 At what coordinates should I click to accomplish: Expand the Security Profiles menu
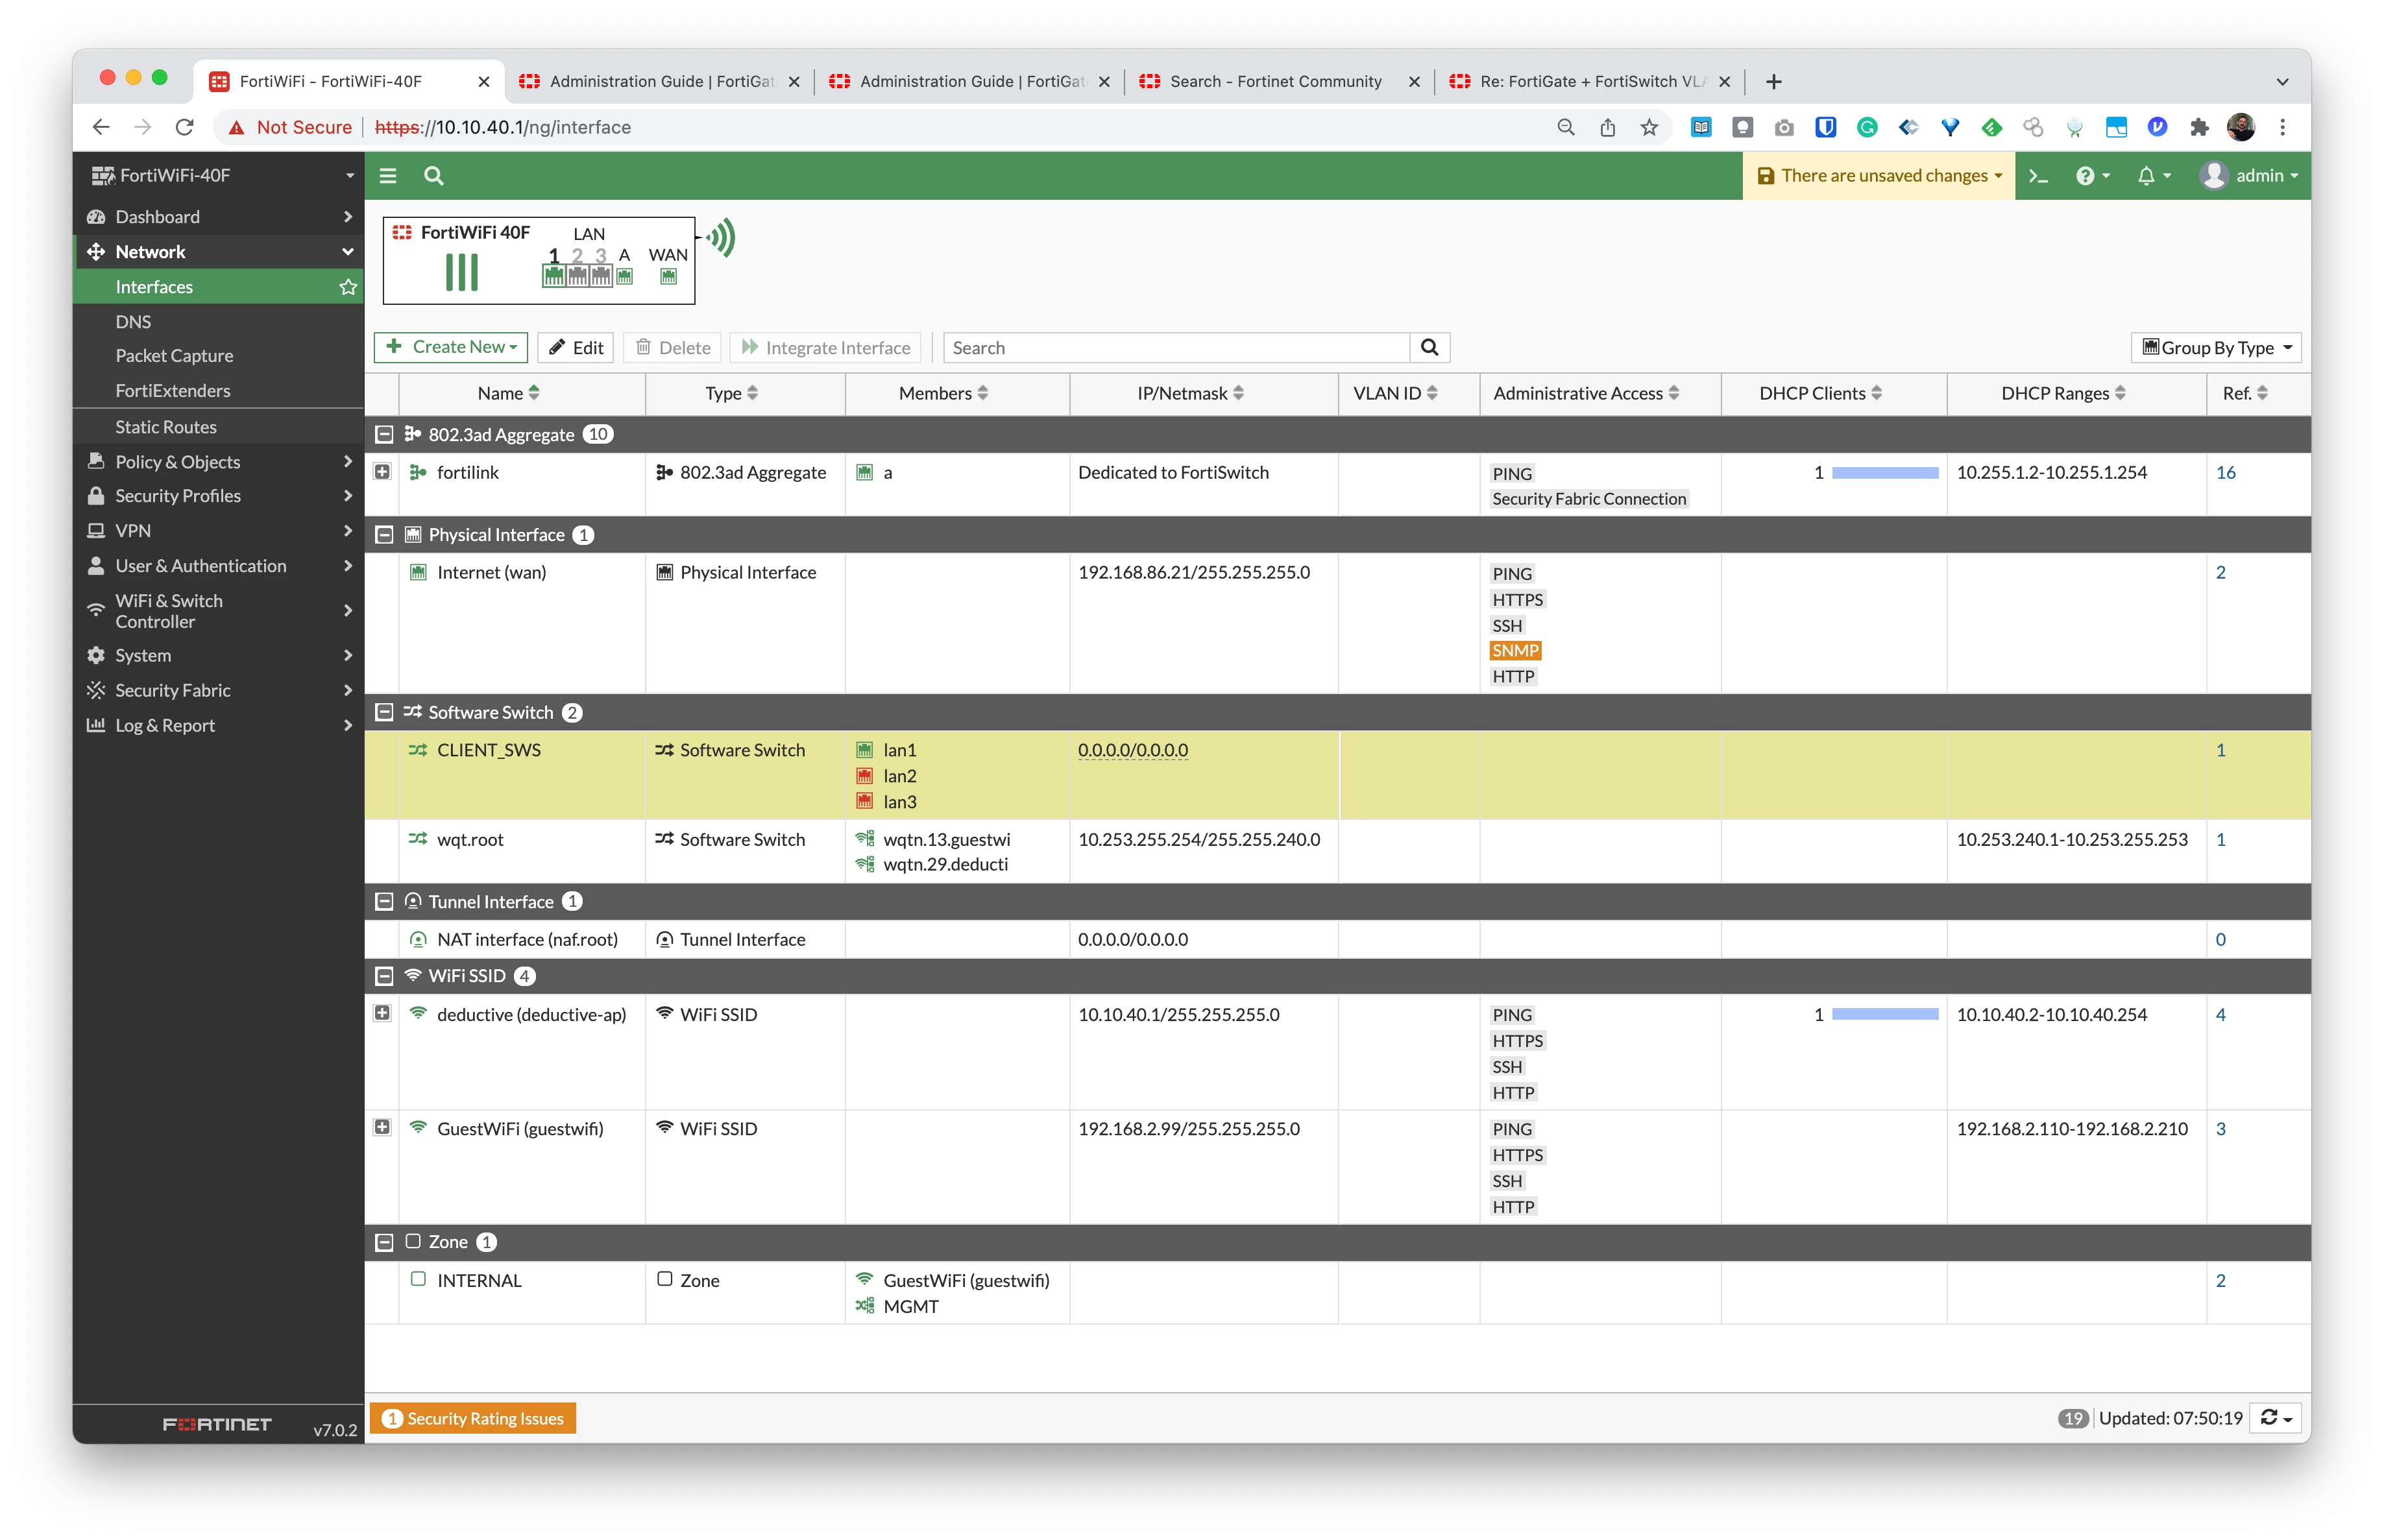pos(218,495)
